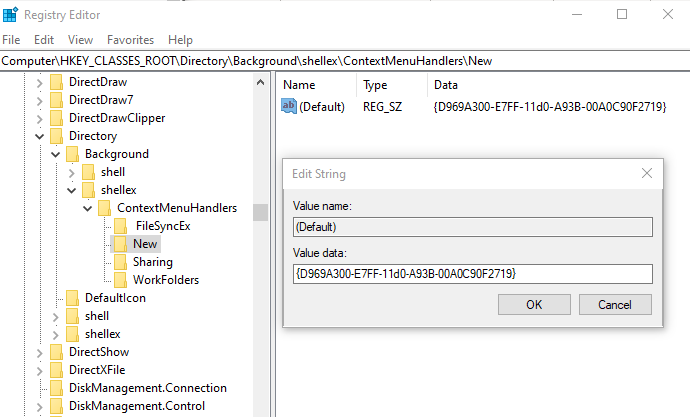Minimize the Registry Editor window
Screen dimensions: 690x417
577,14
